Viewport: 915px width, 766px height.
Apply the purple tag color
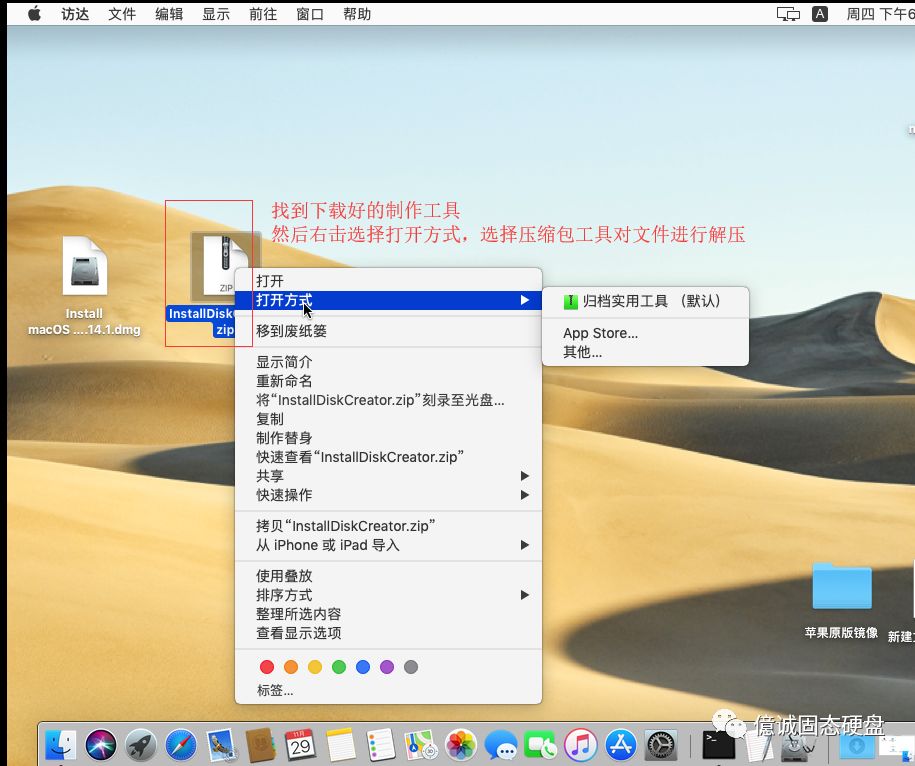point(387,667)
